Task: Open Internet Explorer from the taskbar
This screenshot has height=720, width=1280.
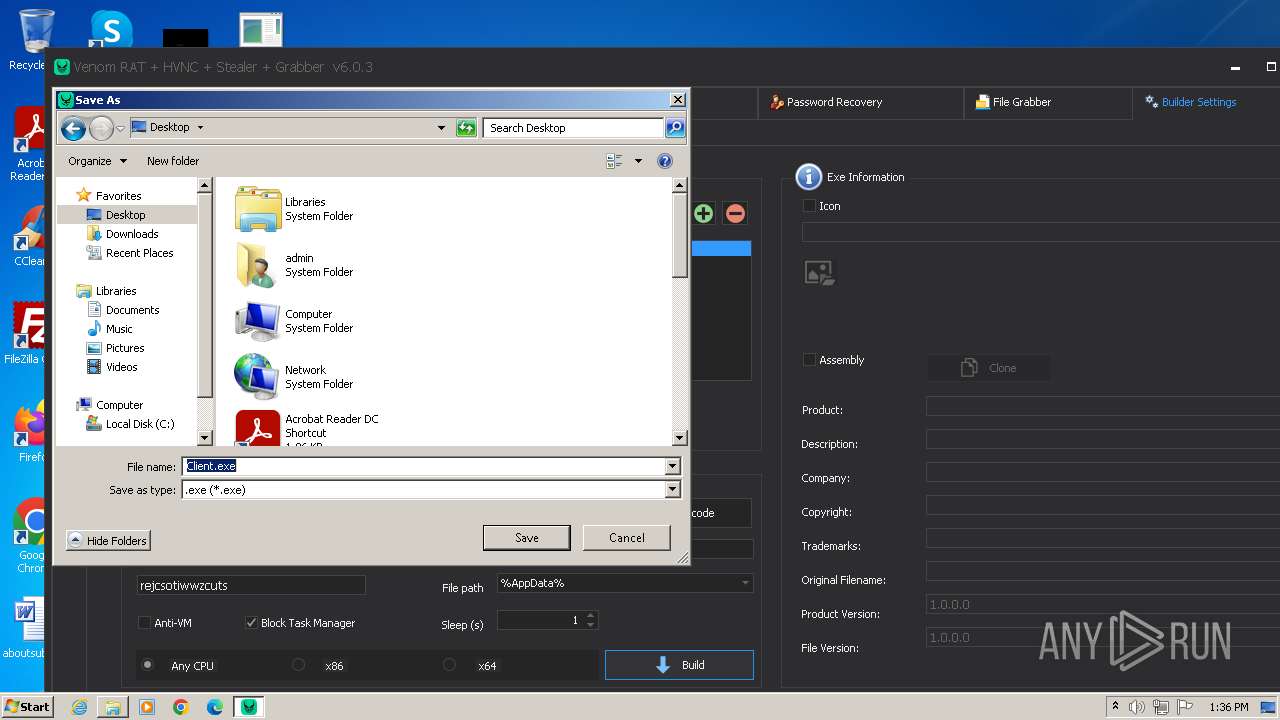Action: 79,707
